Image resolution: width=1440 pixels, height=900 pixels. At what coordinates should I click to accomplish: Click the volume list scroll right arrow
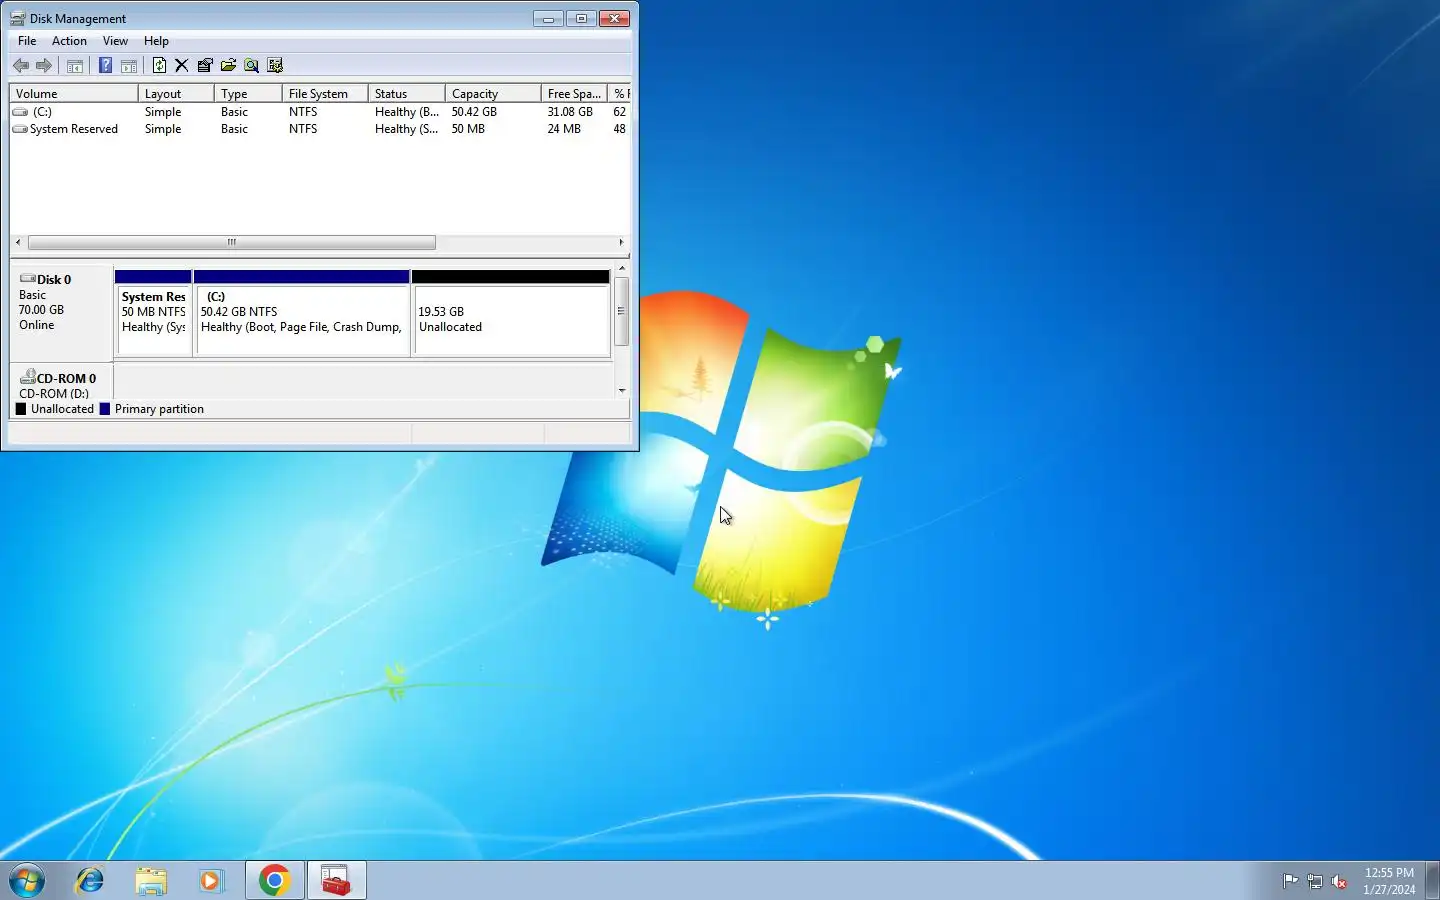pos(621,242)
